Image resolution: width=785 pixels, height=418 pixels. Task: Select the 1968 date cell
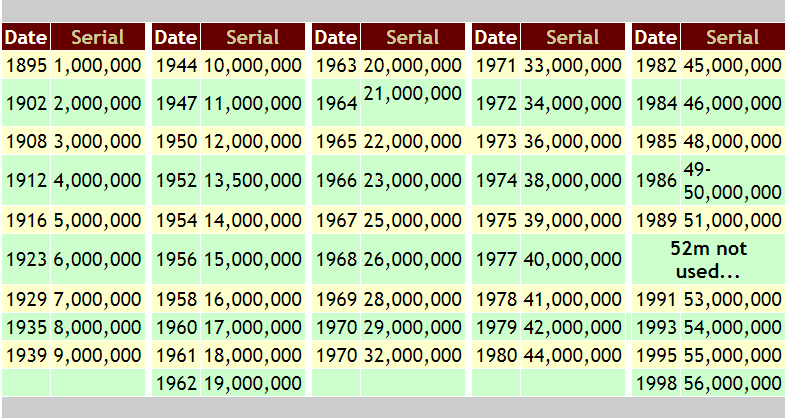pyautogui.click(x=336, y=259)
